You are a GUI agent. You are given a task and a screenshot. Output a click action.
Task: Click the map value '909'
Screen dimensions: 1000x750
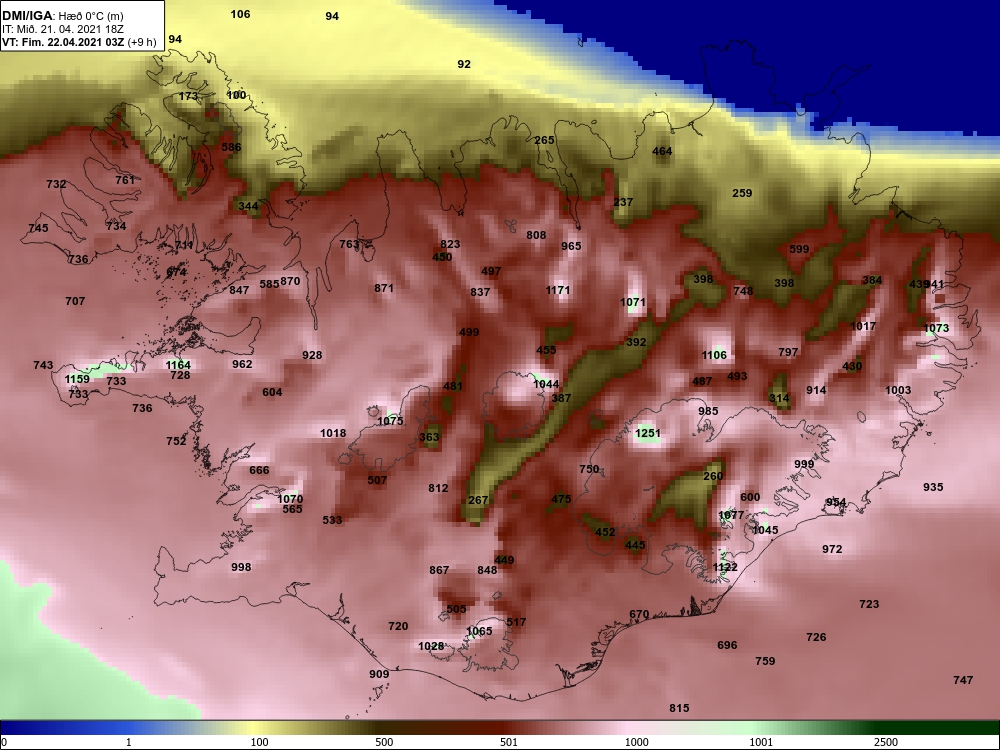(x=379, y=673)
